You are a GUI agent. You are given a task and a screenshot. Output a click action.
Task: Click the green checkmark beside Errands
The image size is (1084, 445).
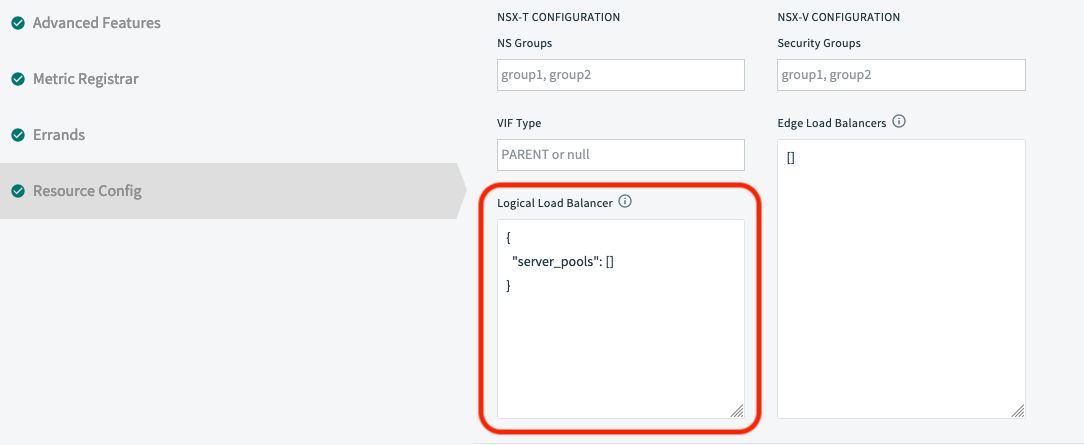click(18, 135)
